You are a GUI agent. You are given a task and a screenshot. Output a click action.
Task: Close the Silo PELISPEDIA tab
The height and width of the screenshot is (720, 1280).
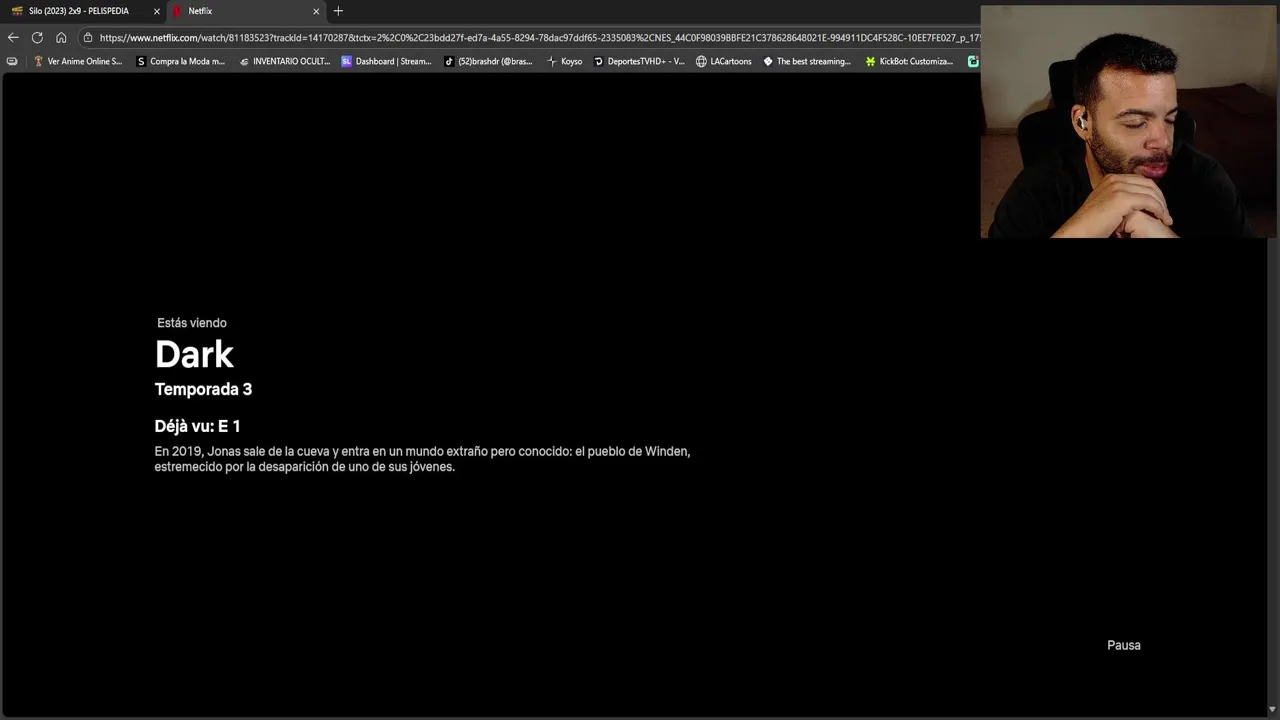(x=156, y=11)
